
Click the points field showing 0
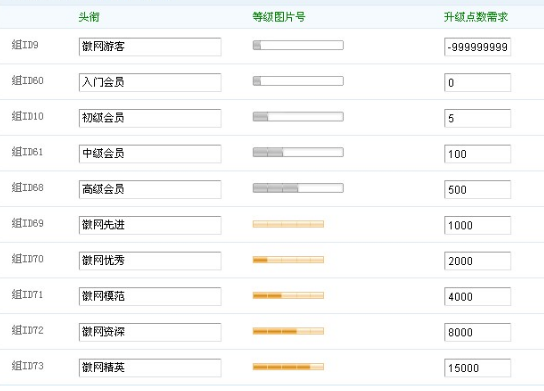click(477, 82)
